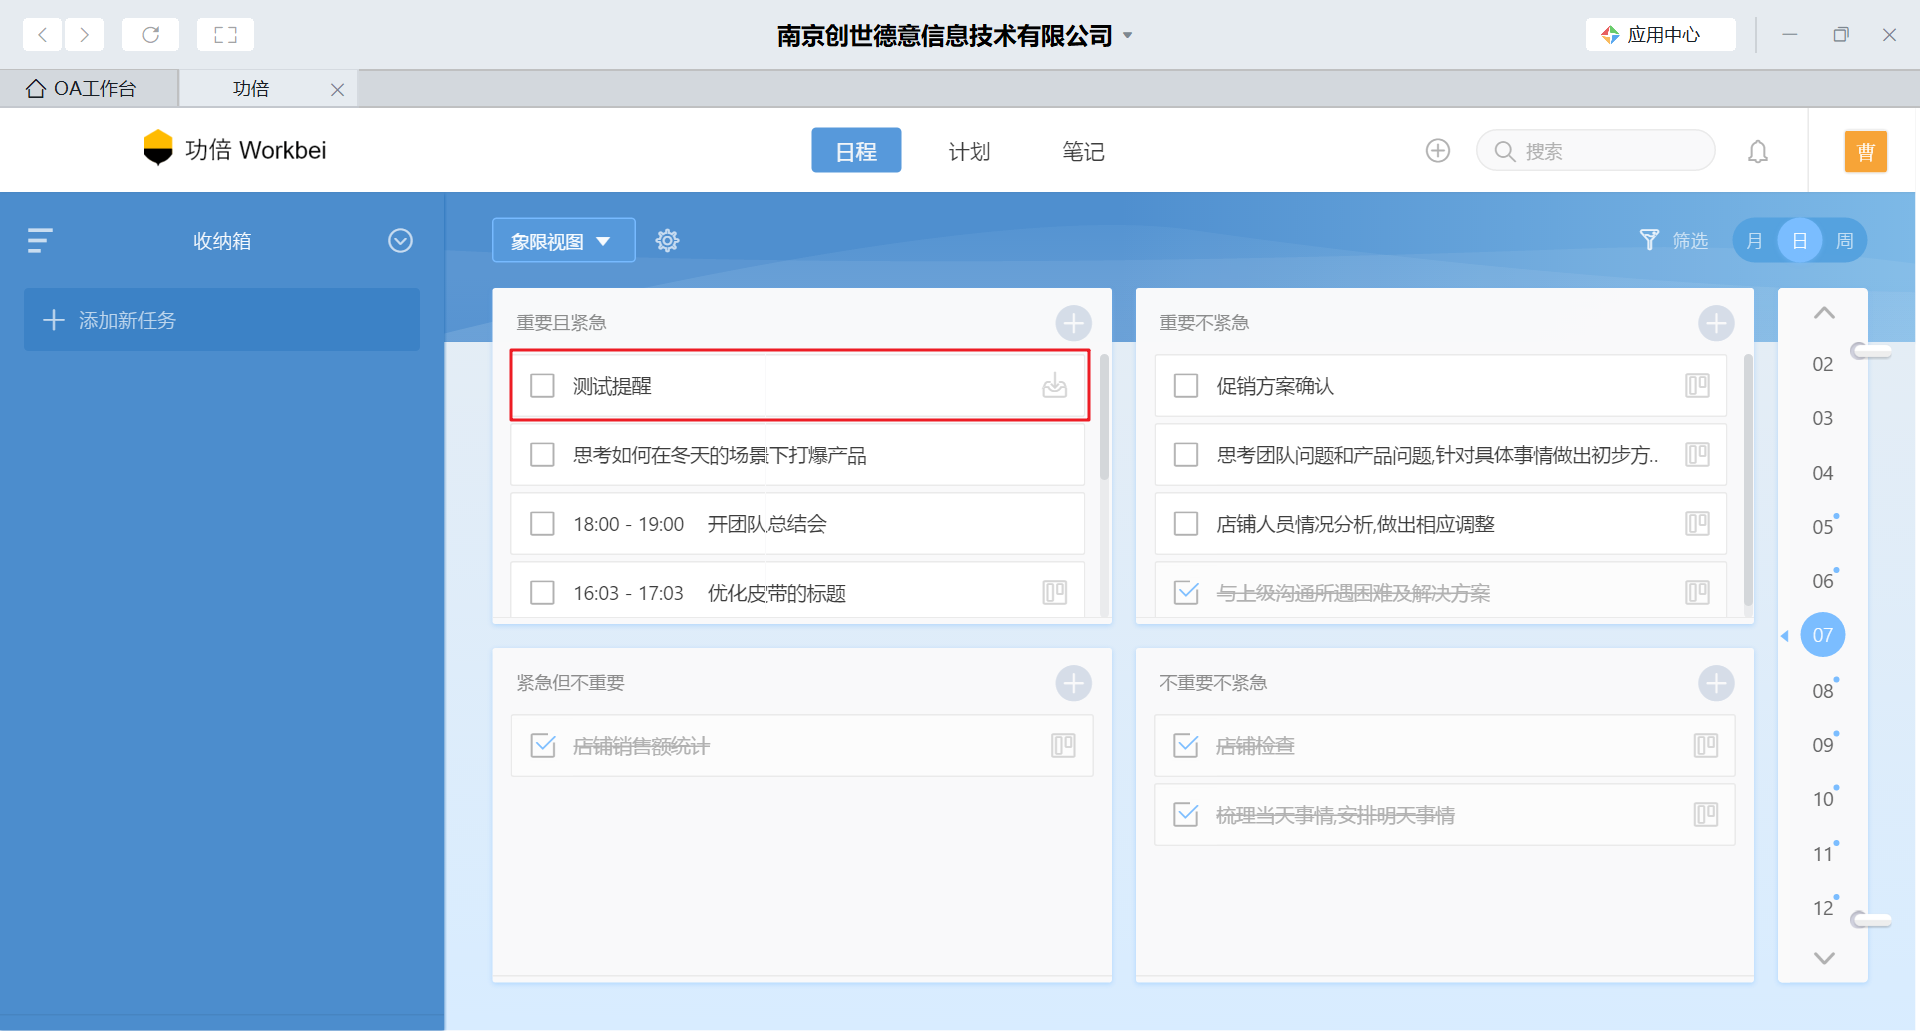1920x1034 pixels.
Task: Select date 02 in the date strip
Action: (1823, 365)
